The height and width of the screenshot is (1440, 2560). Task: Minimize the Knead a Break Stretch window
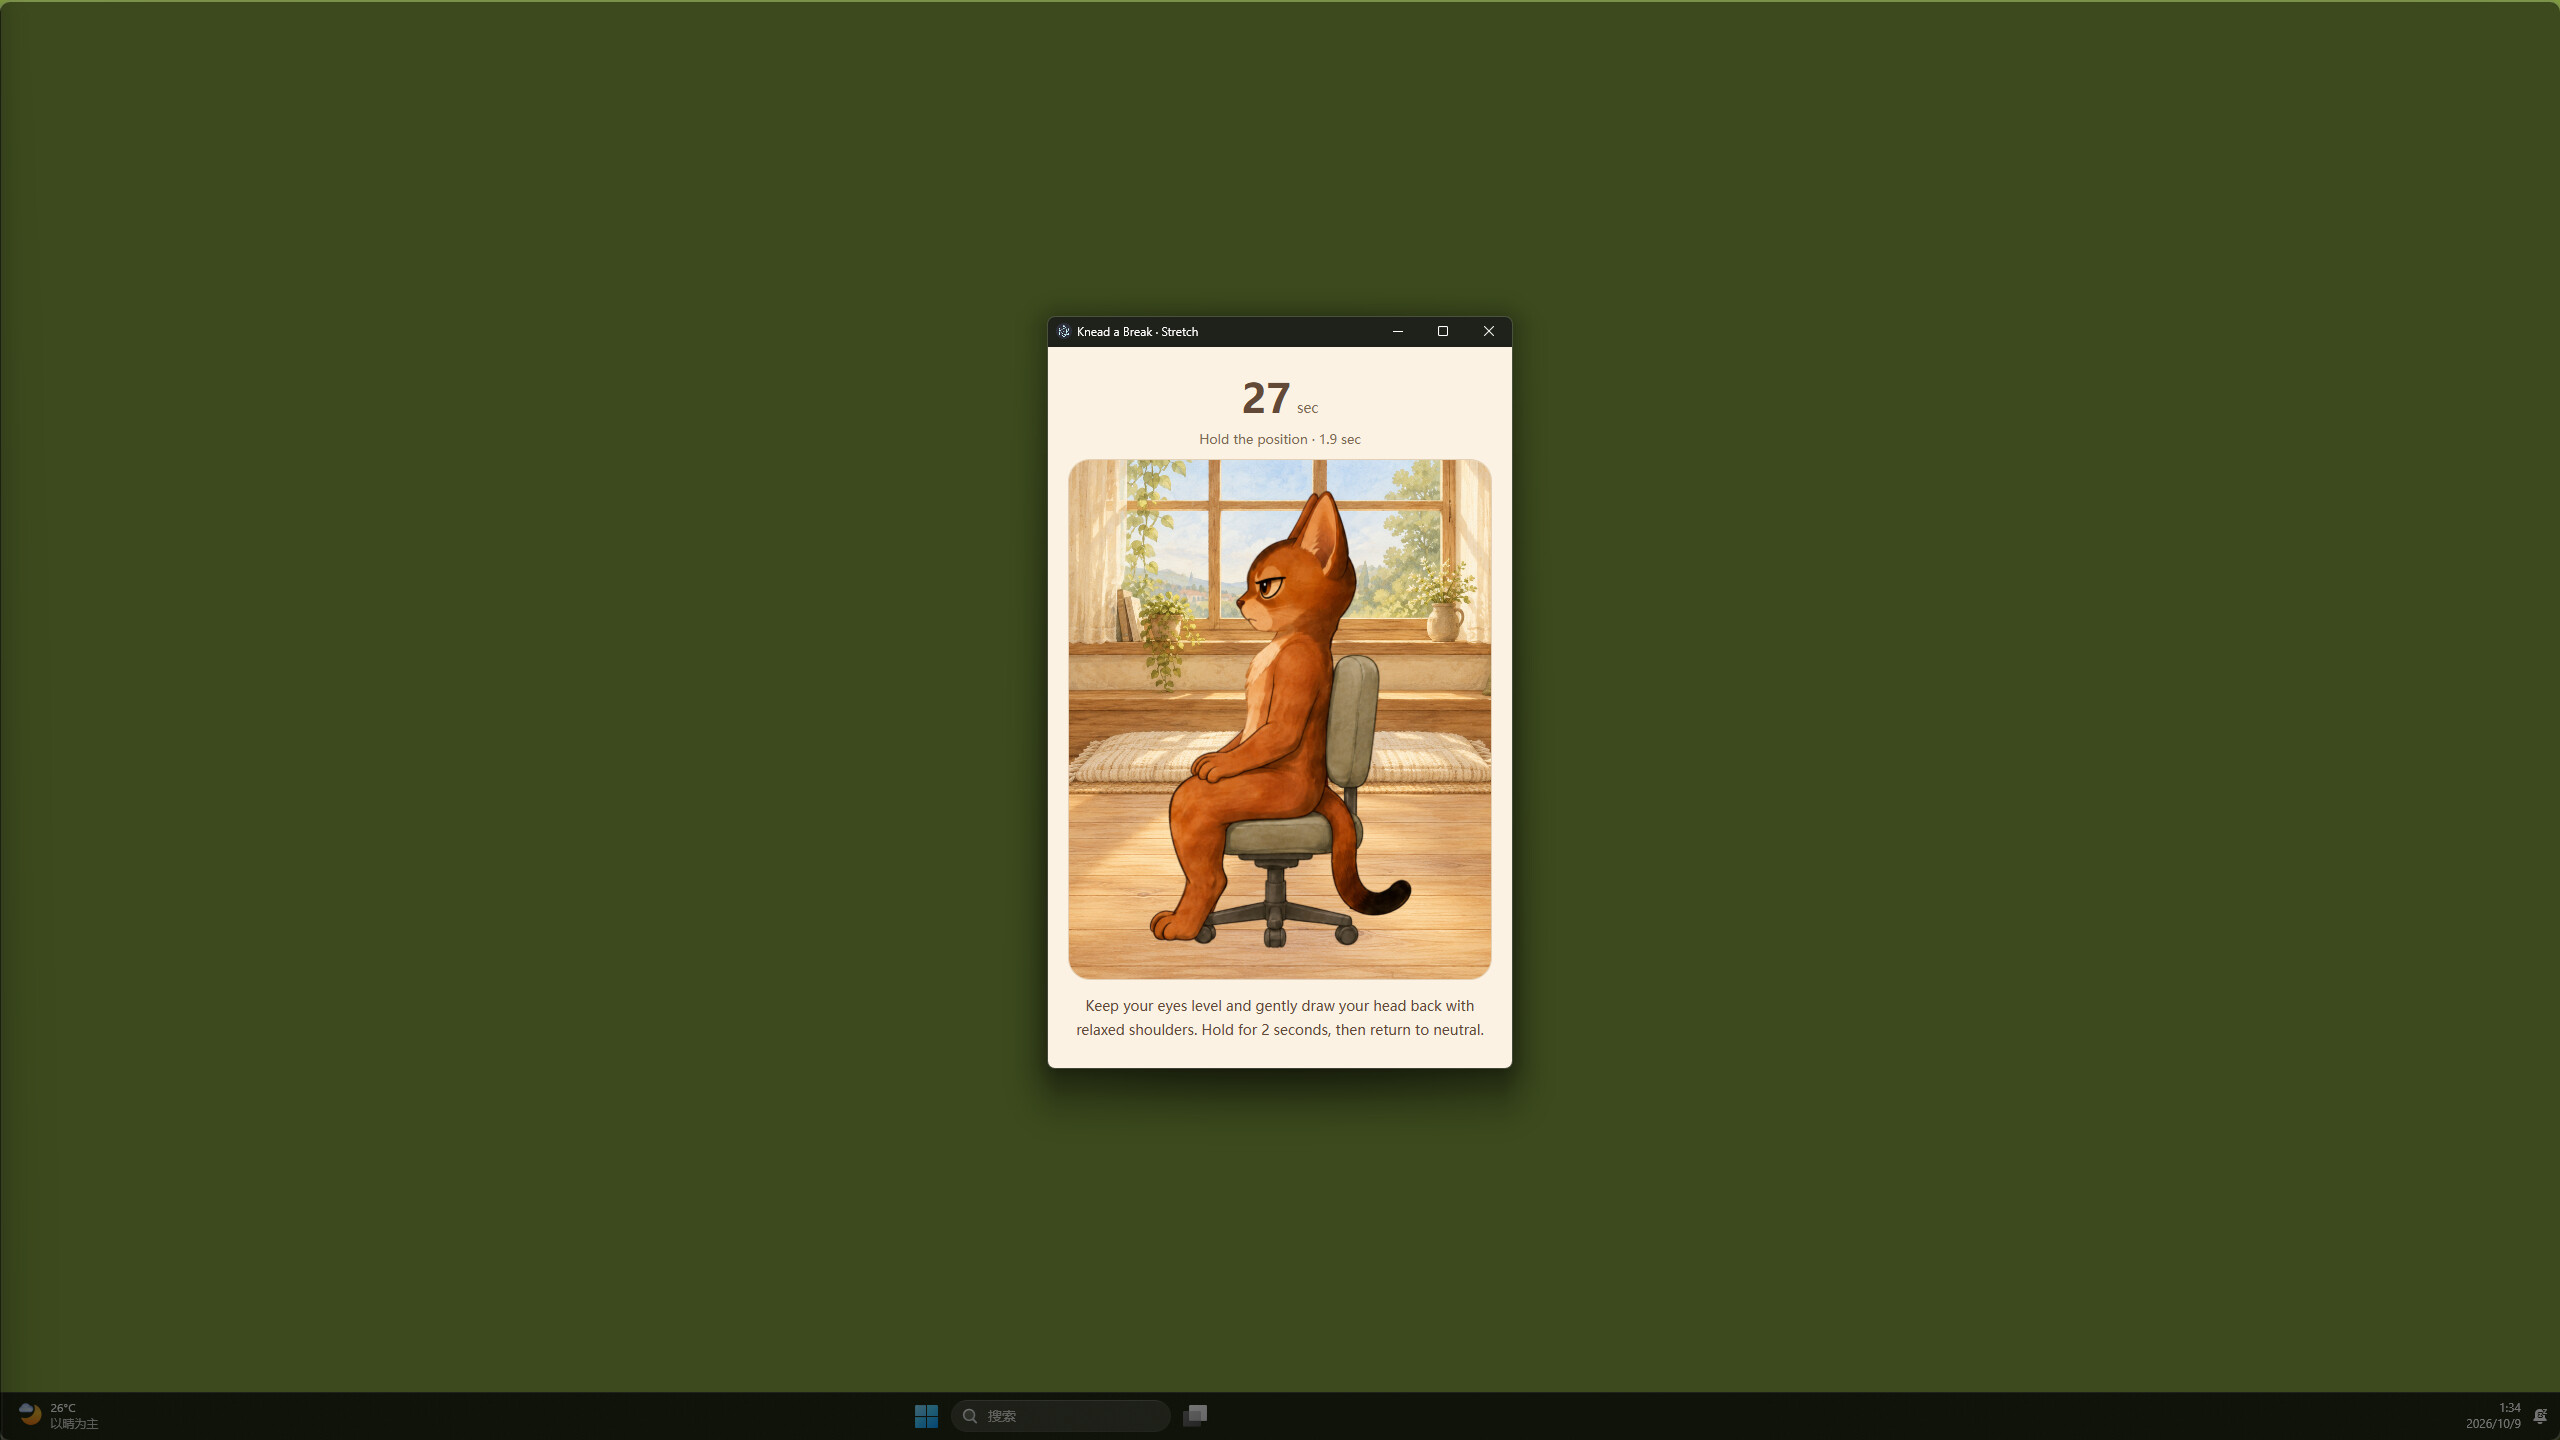click(1397, 331)
